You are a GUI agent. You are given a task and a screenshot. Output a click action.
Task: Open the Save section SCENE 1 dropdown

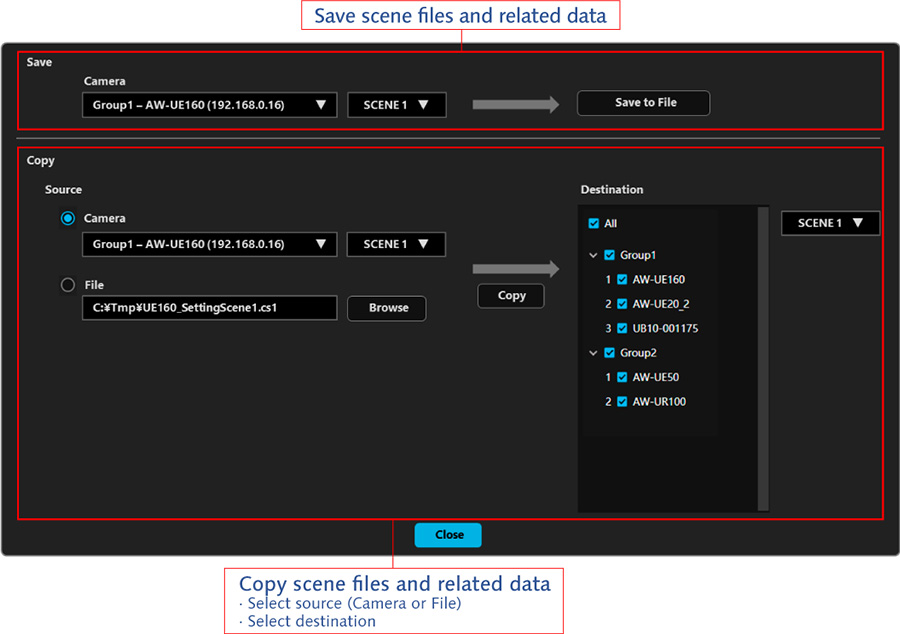[x=396, y=105]
